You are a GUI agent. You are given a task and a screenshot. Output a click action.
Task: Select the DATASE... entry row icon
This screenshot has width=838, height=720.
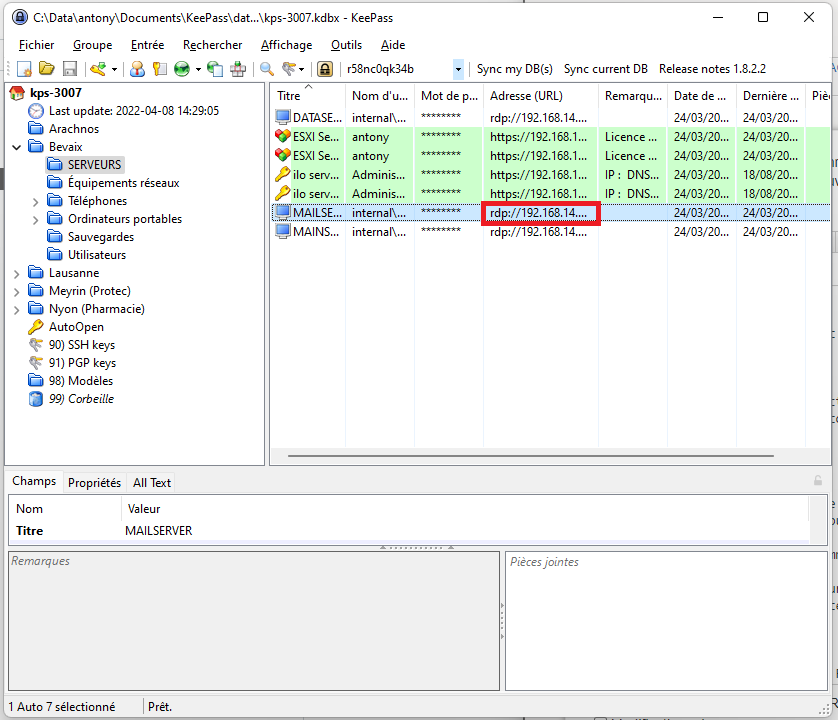pos(283,117)
